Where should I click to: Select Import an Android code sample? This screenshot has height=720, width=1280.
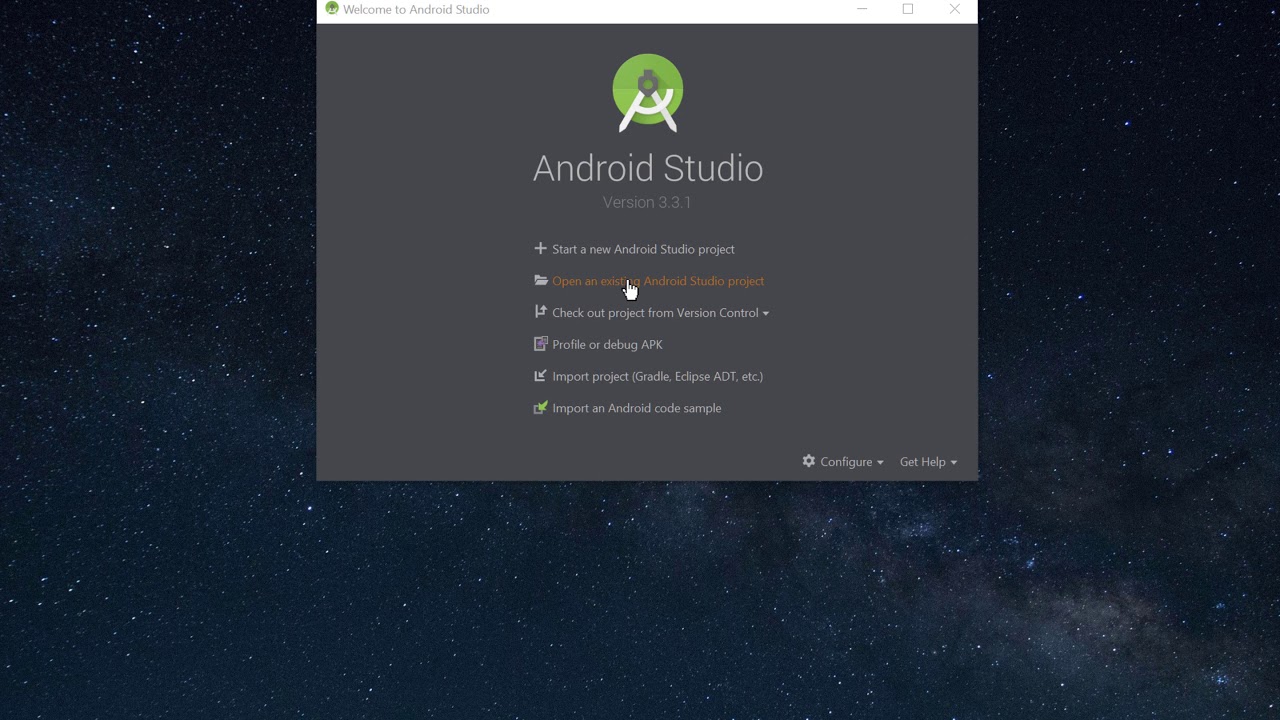[636, 408]
